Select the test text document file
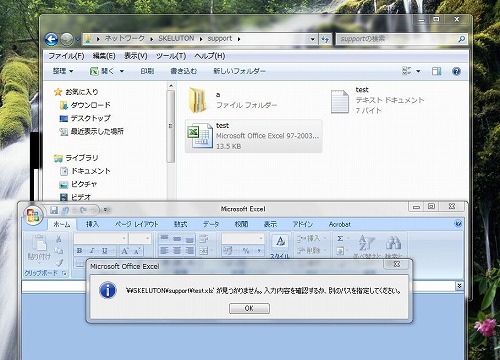This screenshot has height=360, width=500. [378, 100]
